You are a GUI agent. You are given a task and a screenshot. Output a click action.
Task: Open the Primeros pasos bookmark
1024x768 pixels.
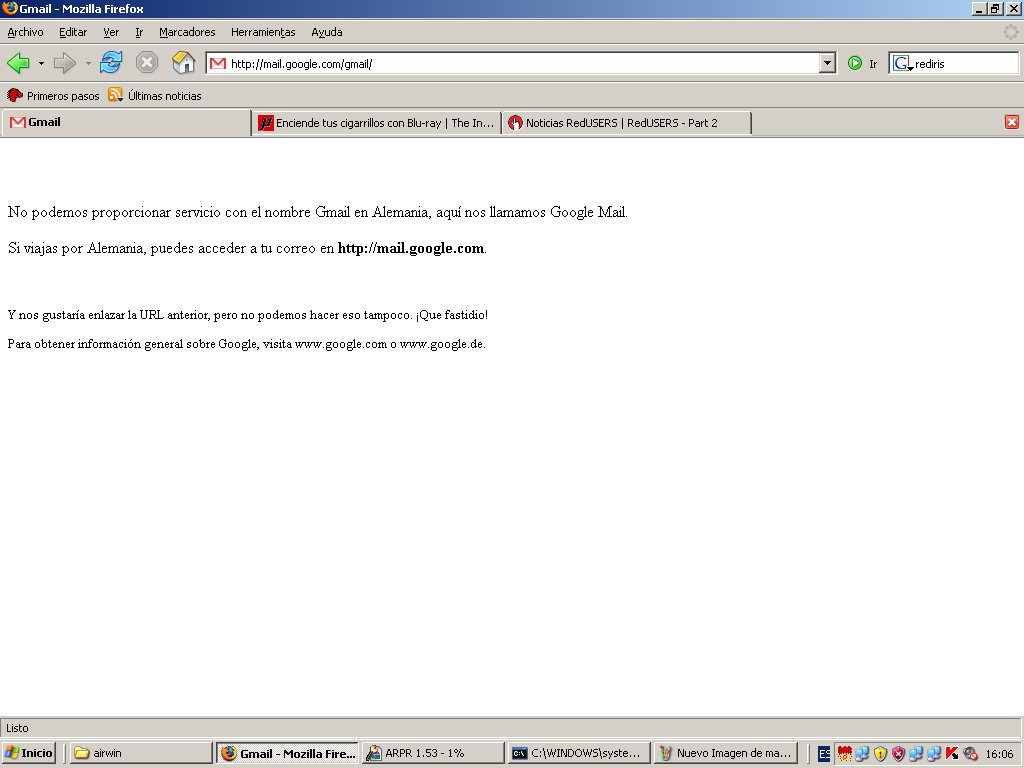click(x=53, y=95)
